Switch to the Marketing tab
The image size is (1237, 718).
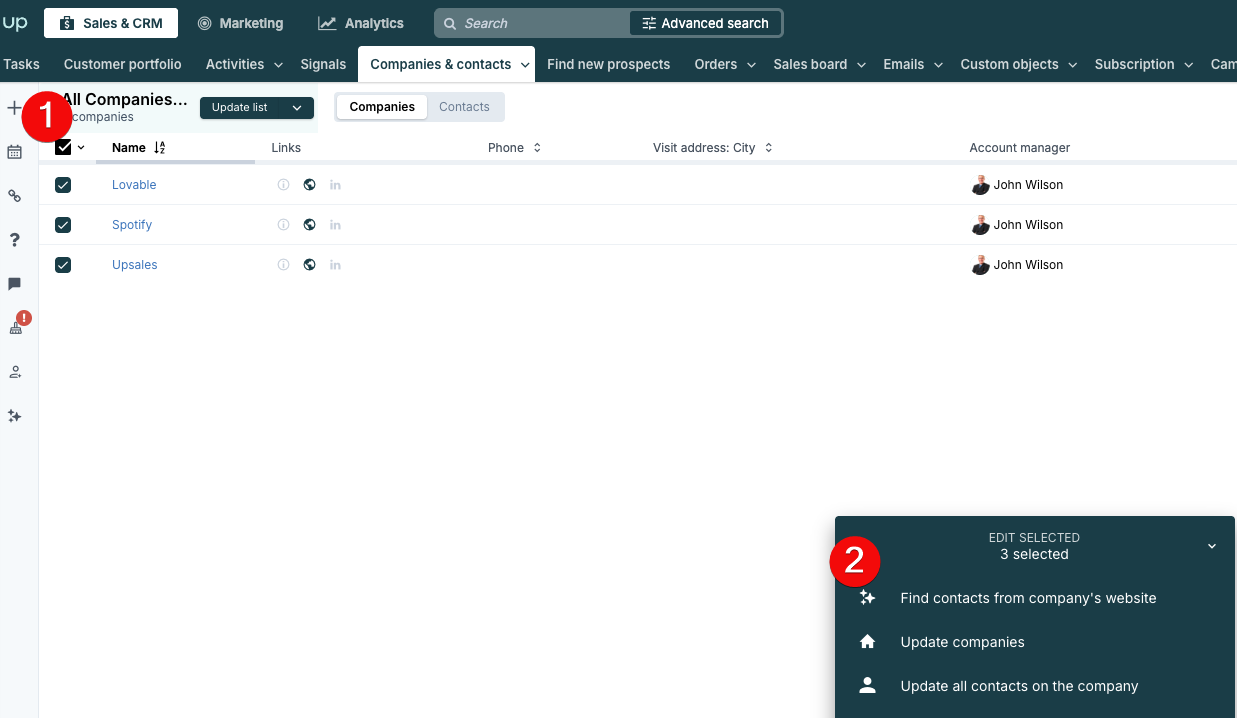240,23
